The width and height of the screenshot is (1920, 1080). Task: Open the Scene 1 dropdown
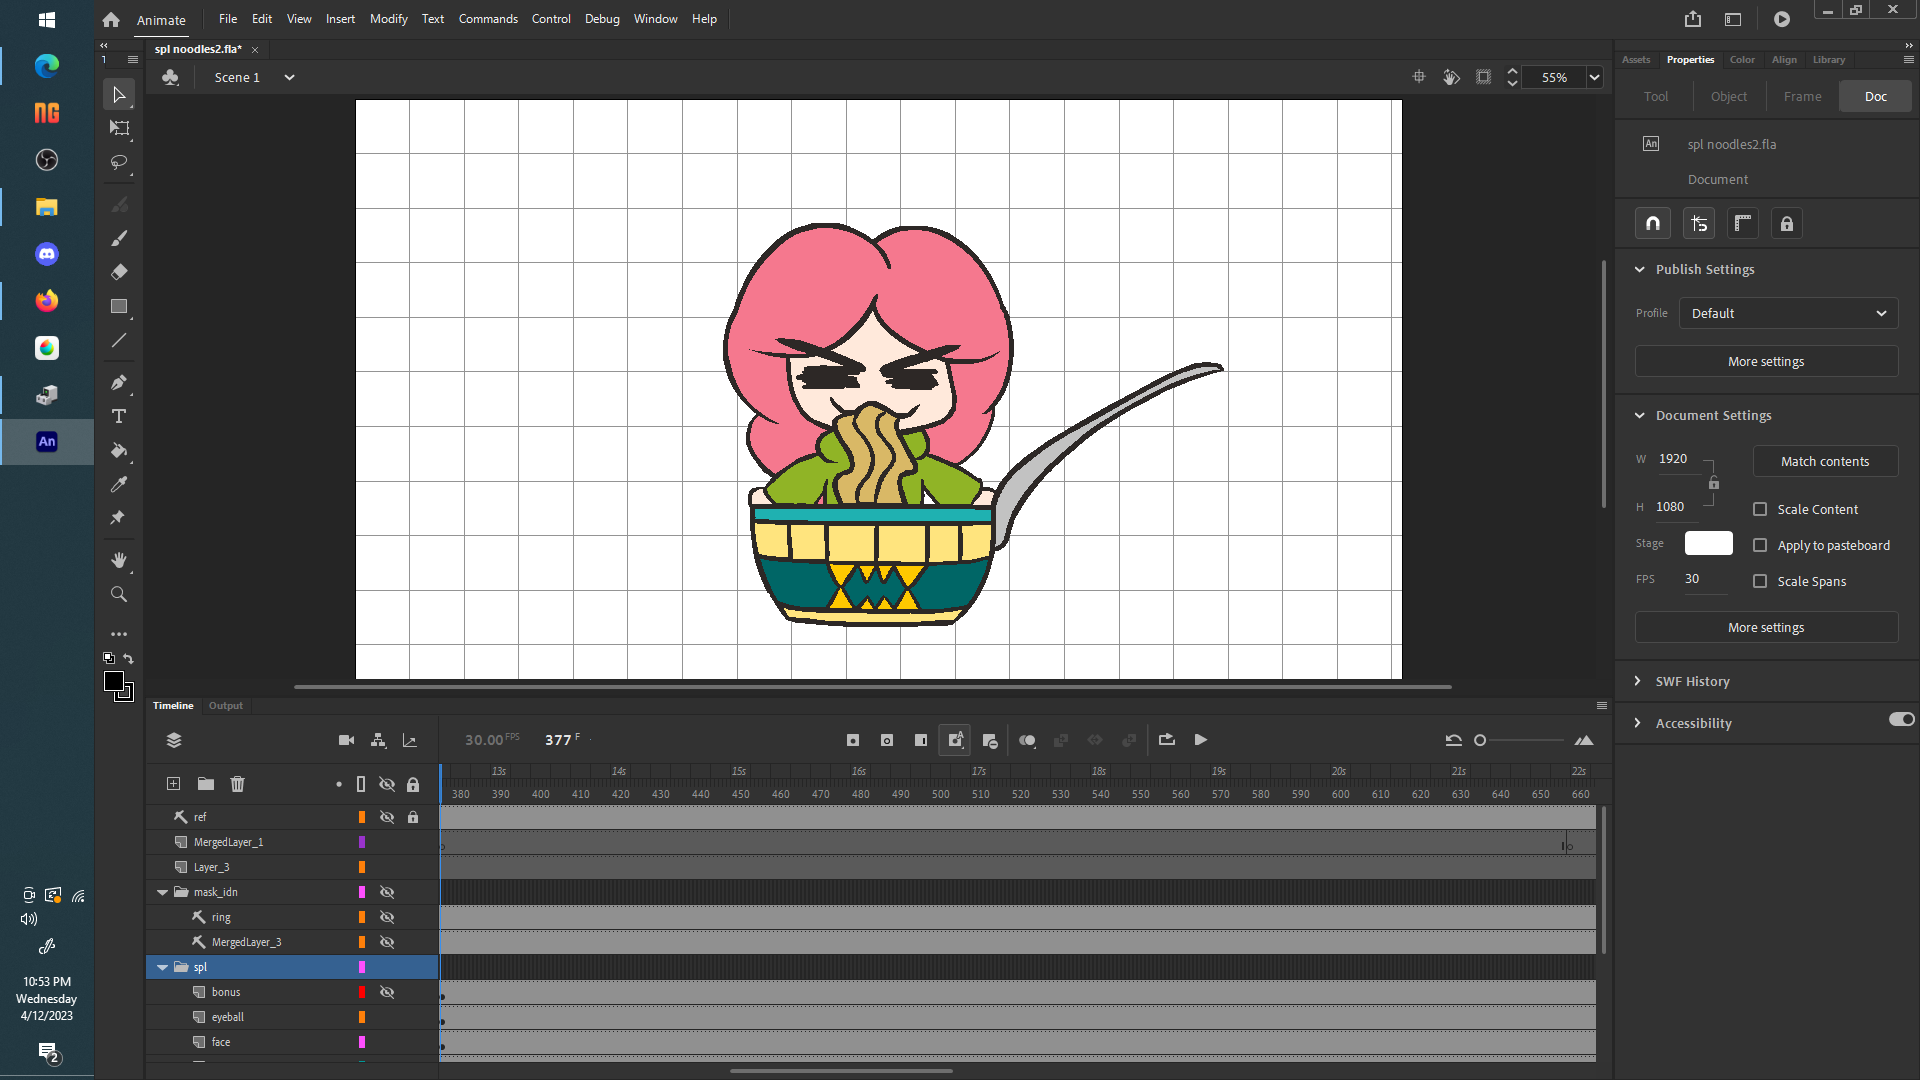point(289,77)
